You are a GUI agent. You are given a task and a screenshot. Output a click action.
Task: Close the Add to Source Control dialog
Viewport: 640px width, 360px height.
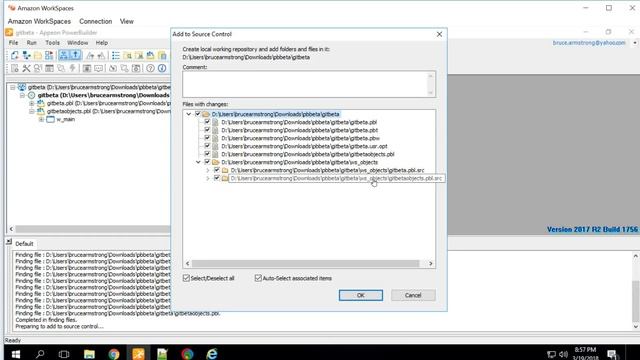pyautogui.click(x=439, y=34)
